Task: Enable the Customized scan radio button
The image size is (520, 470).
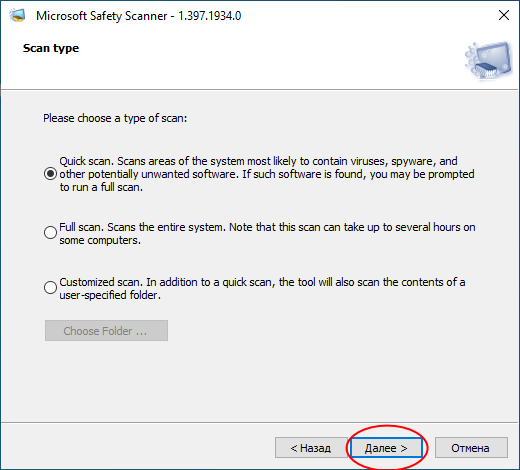Action: pyautogui.click(x=50, y=287)
